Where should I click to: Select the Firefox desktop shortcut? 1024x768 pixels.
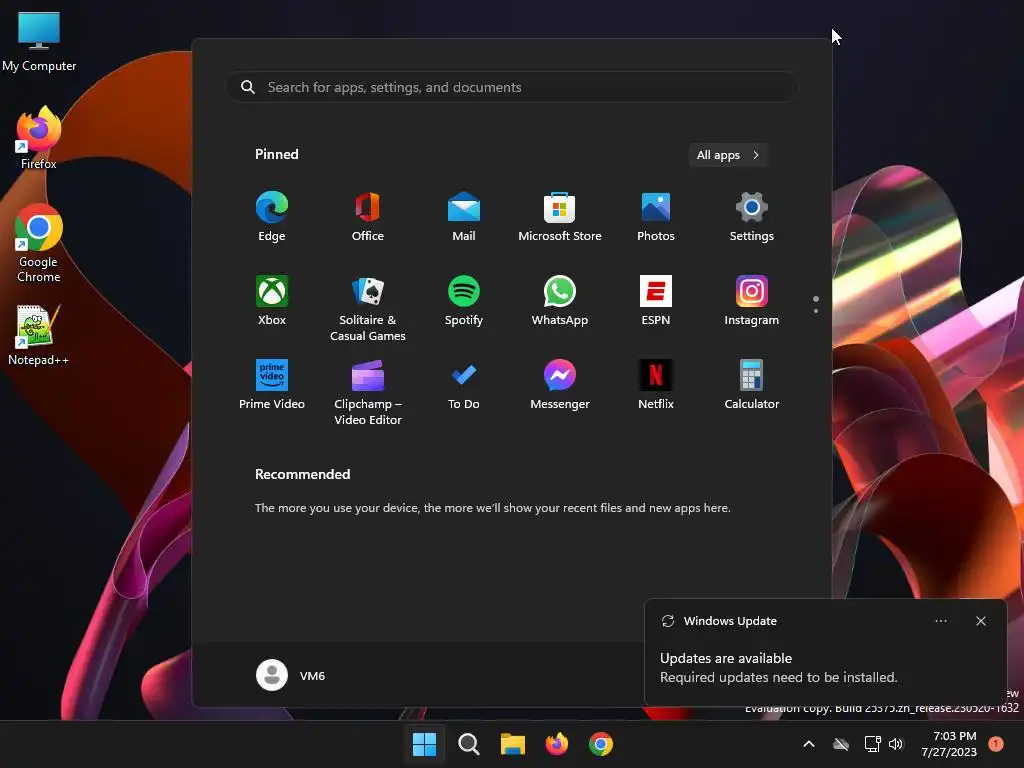[x=39, y=138]
